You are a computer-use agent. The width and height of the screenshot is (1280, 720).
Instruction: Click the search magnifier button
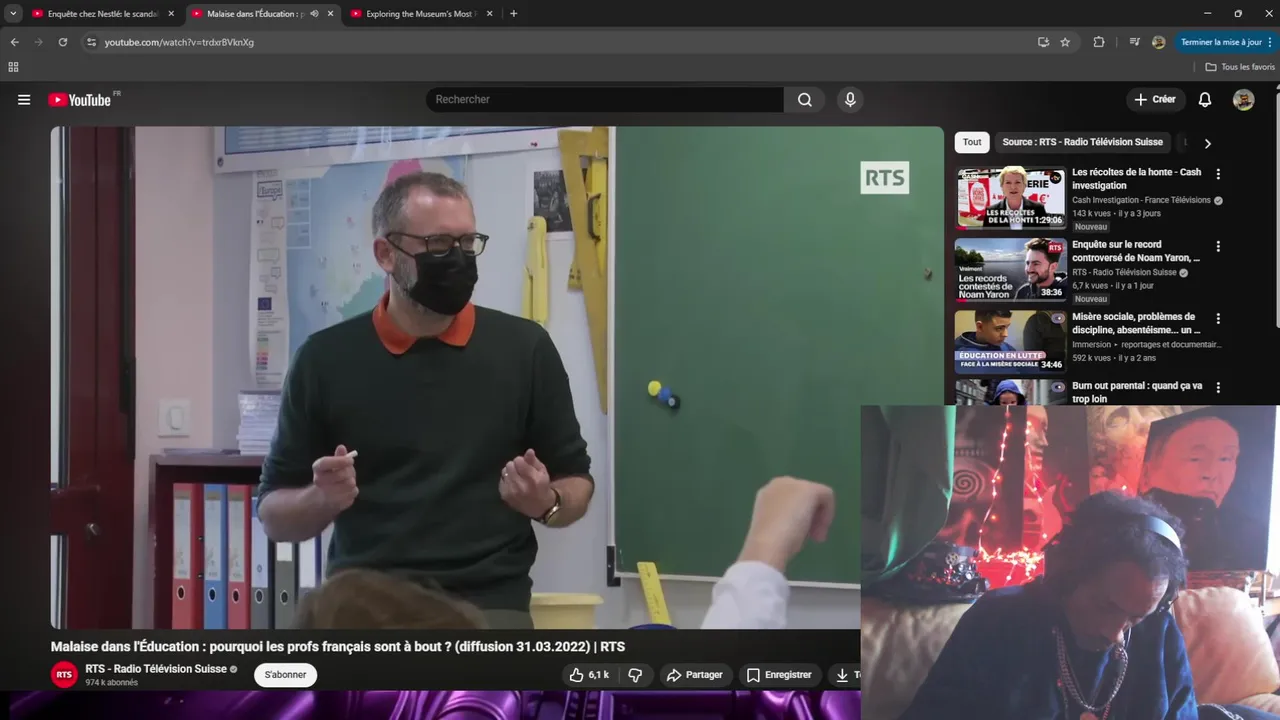[x=804, y=99]
